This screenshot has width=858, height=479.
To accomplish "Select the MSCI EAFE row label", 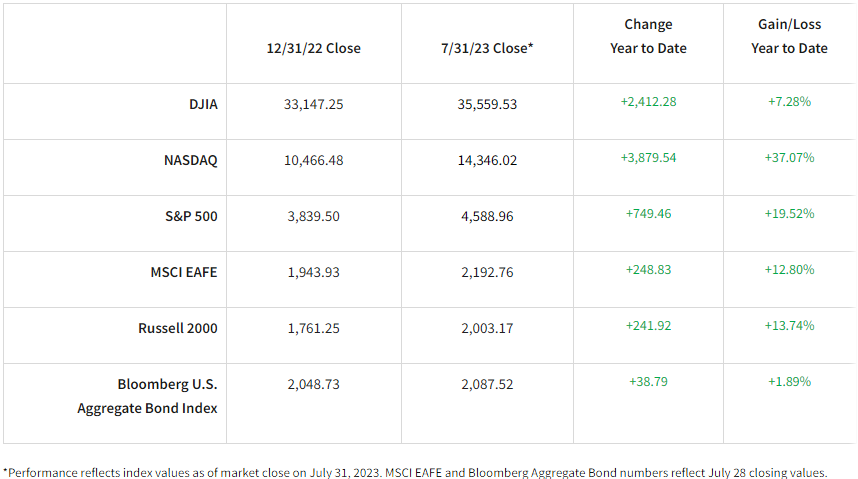I will tap(182, 272).
